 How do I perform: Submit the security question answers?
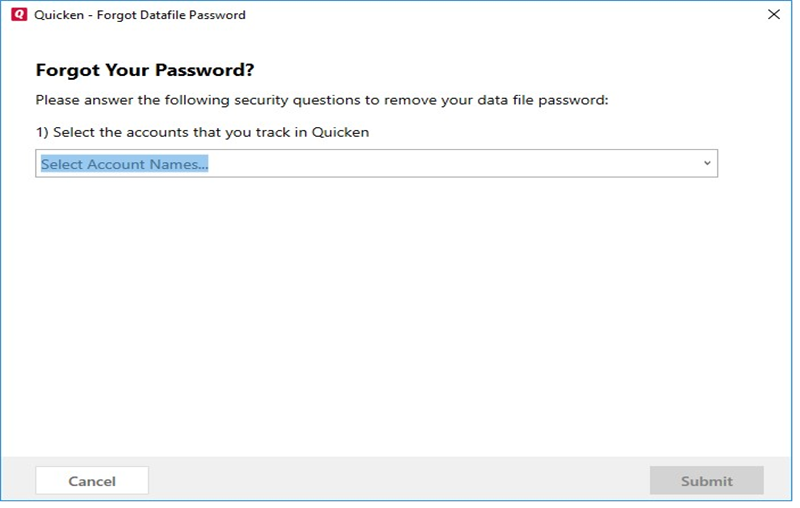click(706, 481)
